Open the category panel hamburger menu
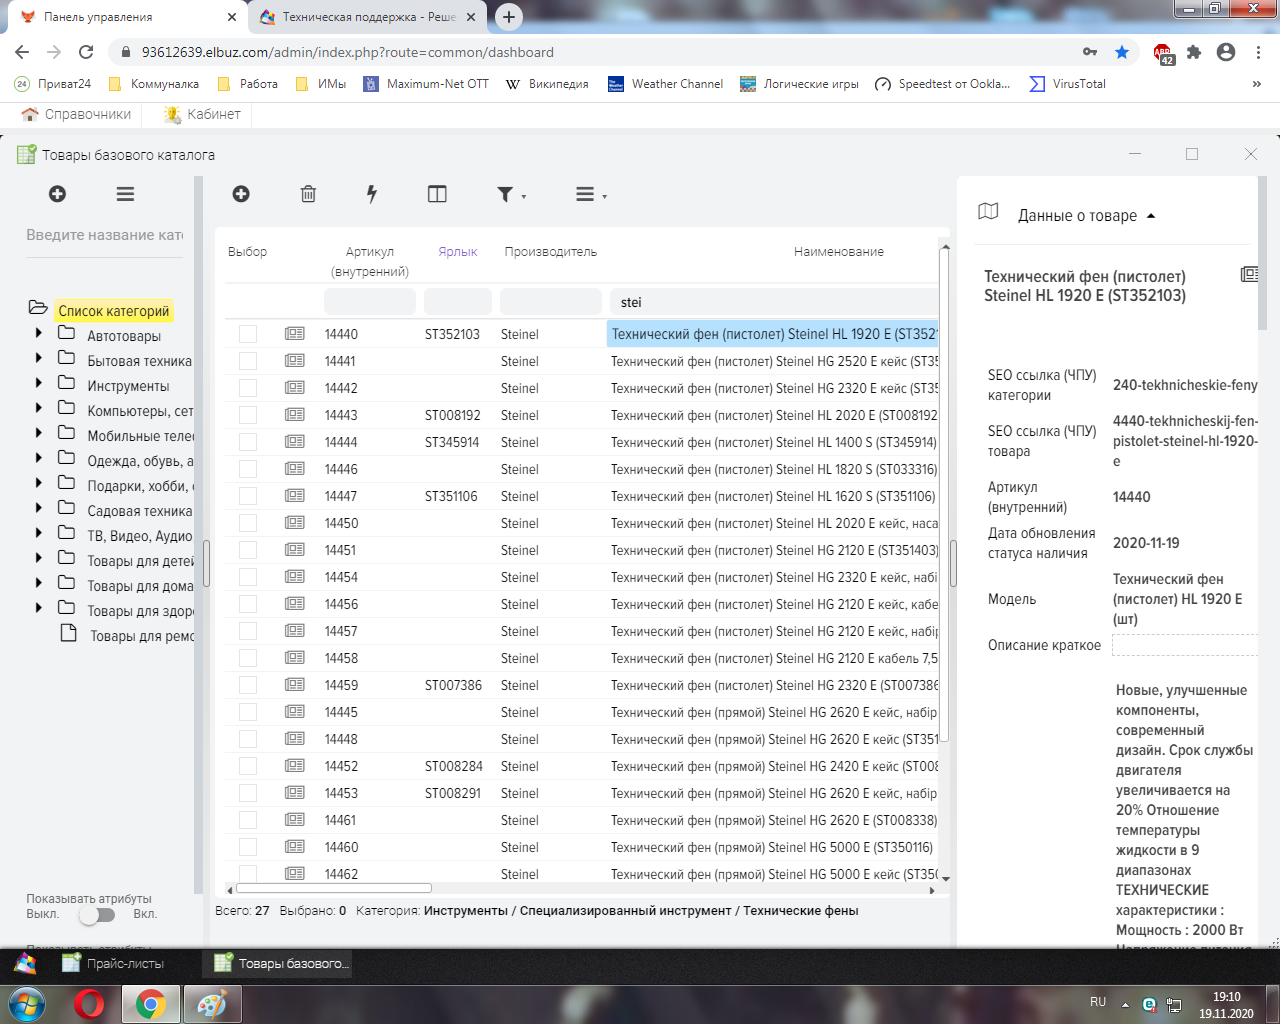Viewport: 1280px width, 1024px height. click(125, 194)
